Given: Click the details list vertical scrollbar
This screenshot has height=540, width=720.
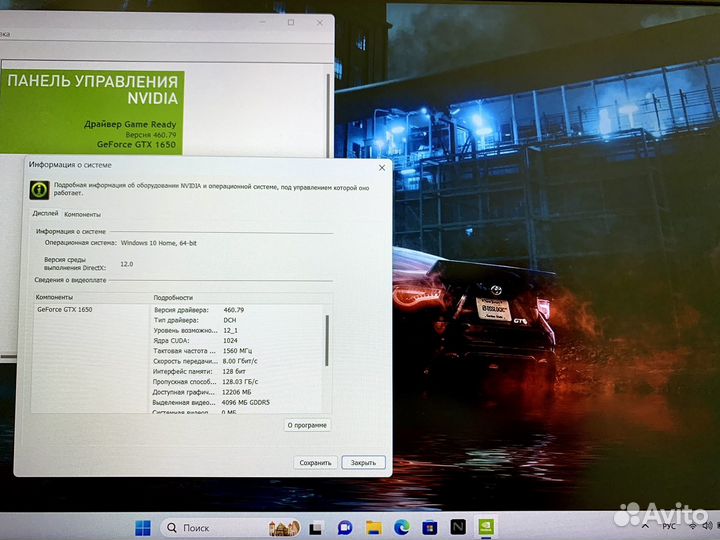Looking at the screenshot, I should (x=327, y=341).
